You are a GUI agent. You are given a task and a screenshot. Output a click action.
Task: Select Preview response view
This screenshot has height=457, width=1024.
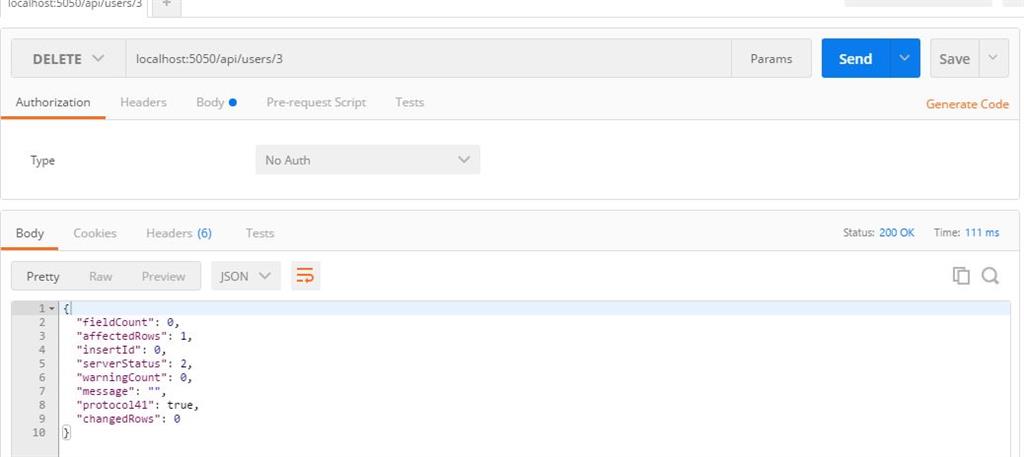(x=163, y=276)
